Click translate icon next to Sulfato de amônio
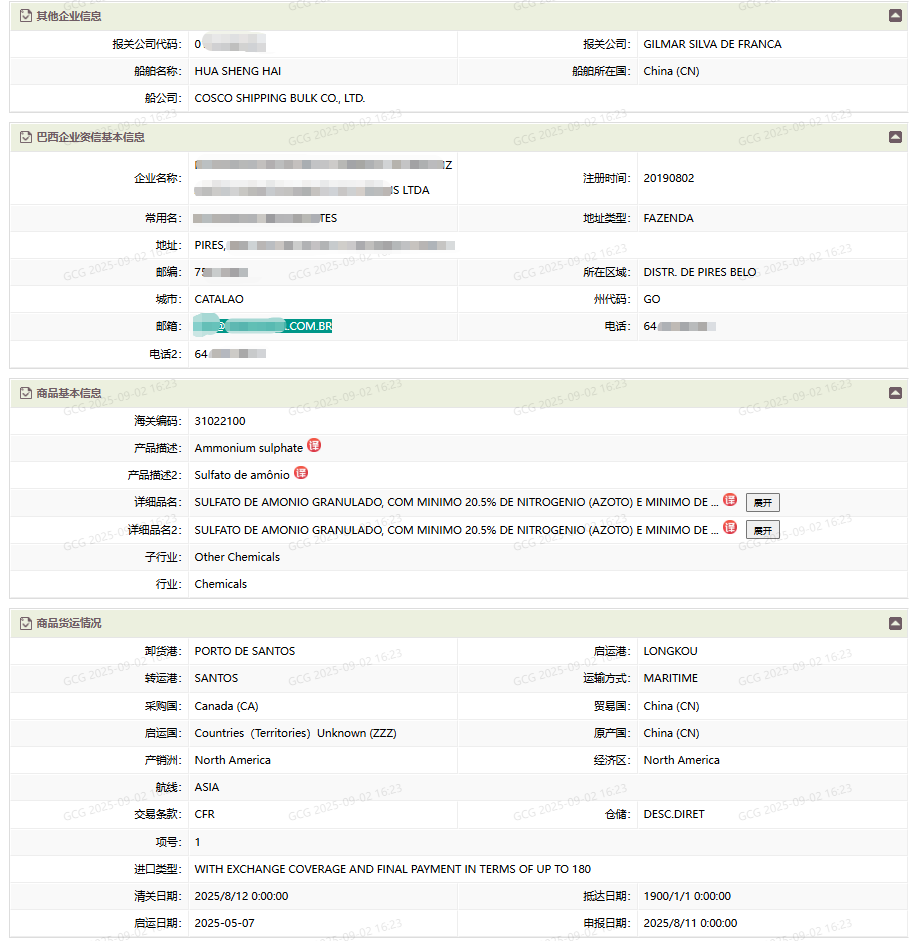 (x=301, y=473)
